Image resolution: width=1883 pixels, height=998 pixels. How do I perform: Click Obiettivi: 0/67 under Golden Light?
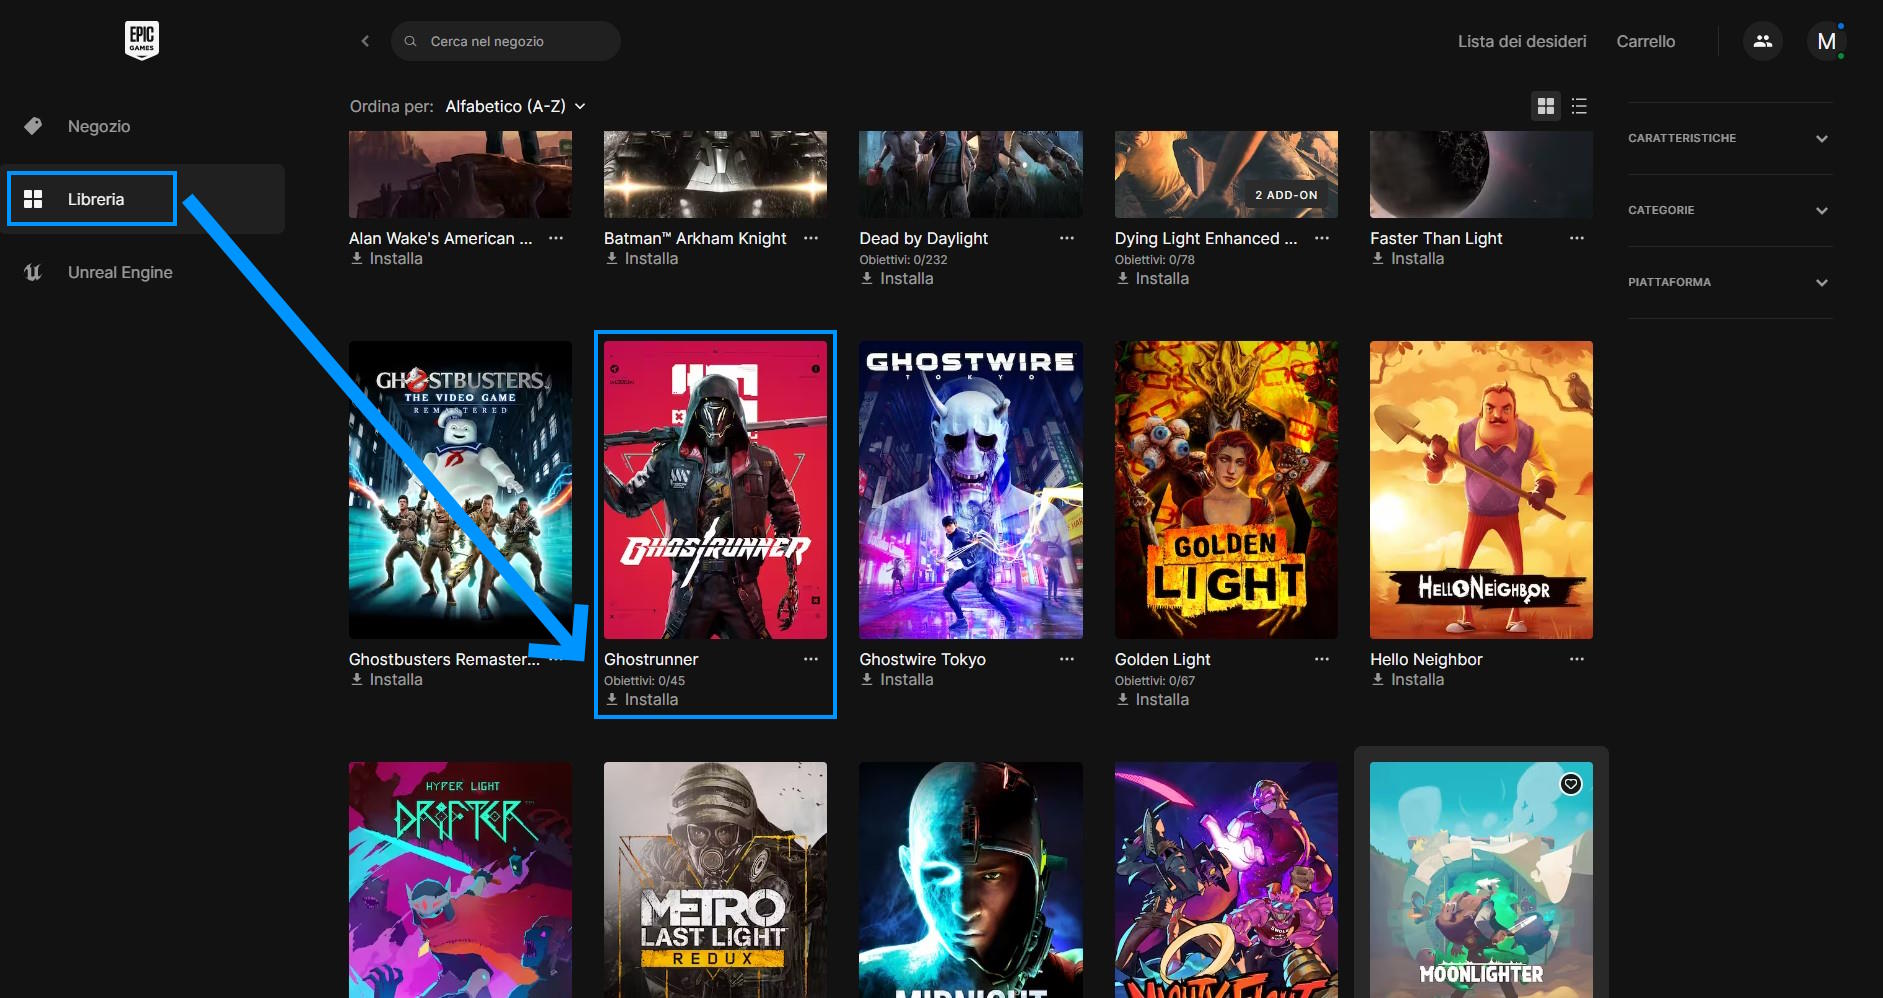[1155, 680]
